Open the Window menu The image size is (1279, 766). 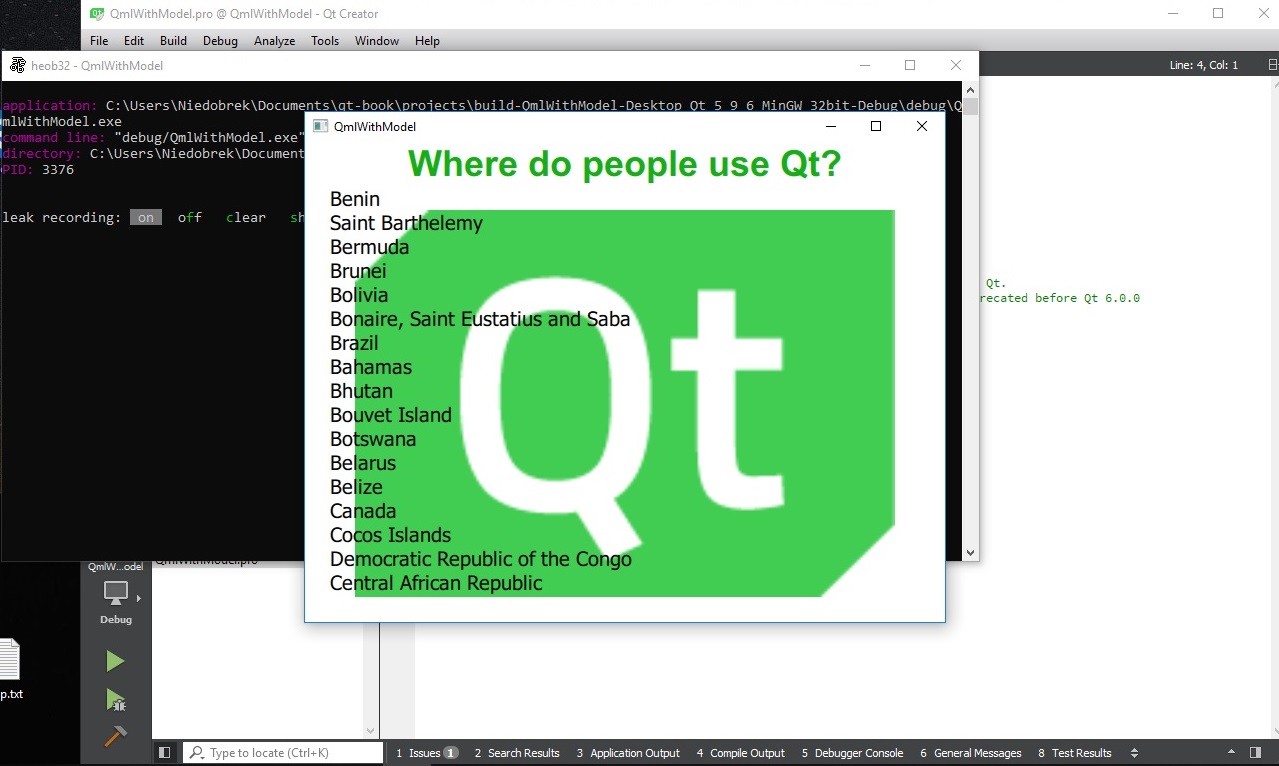coord(377,41)
